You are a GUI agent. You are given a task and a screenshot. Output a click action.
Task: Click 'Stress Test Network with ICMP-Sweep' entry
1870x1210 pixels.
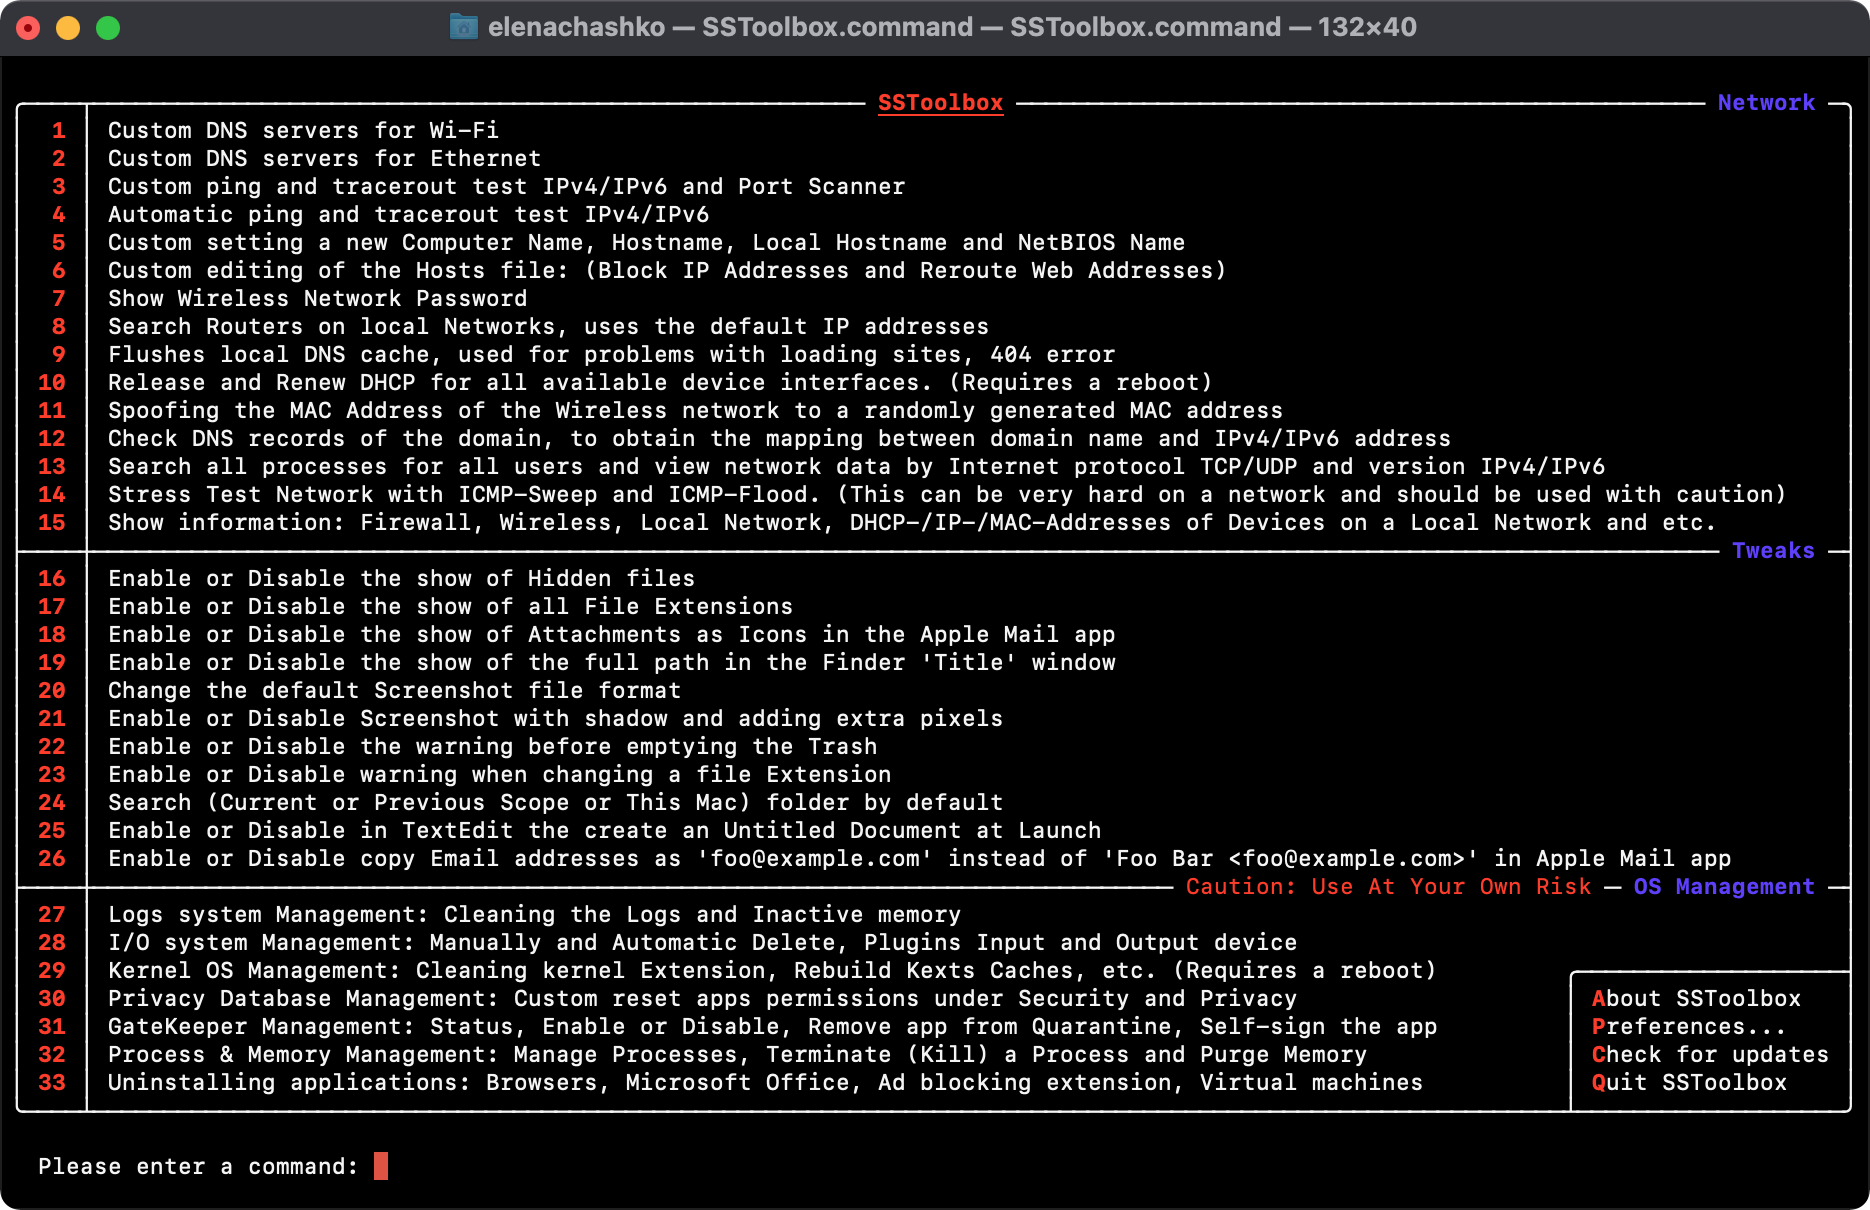[x=947, y=495]
